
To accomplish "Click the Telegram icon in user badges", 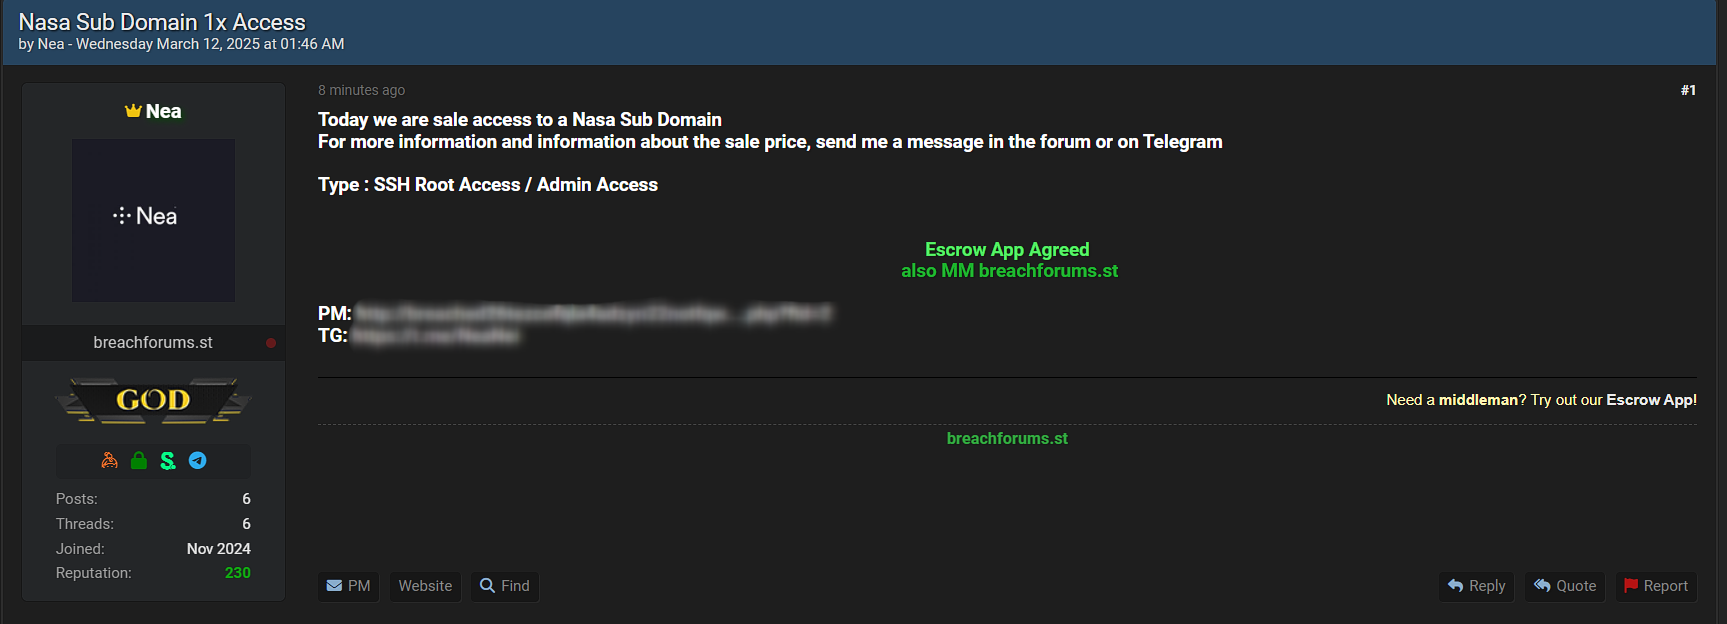I will pyautogui.click(x=198, y=460).
